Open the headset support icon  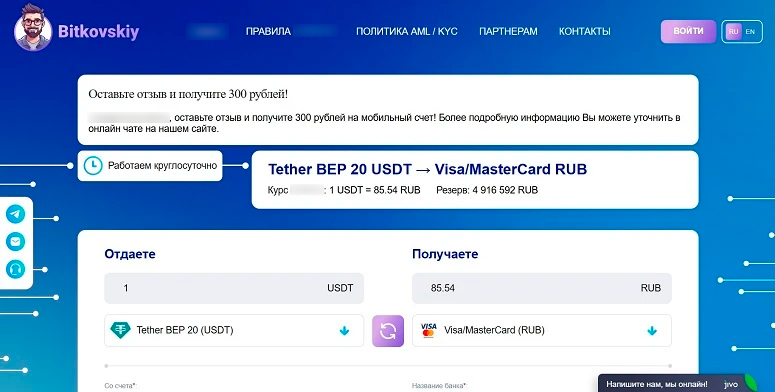[15, 269]
